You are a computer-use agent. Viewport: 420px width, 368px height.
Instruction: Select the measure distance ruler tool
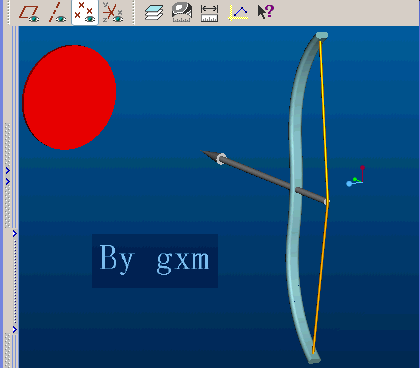pyautogui.click(x=210, y=13)
